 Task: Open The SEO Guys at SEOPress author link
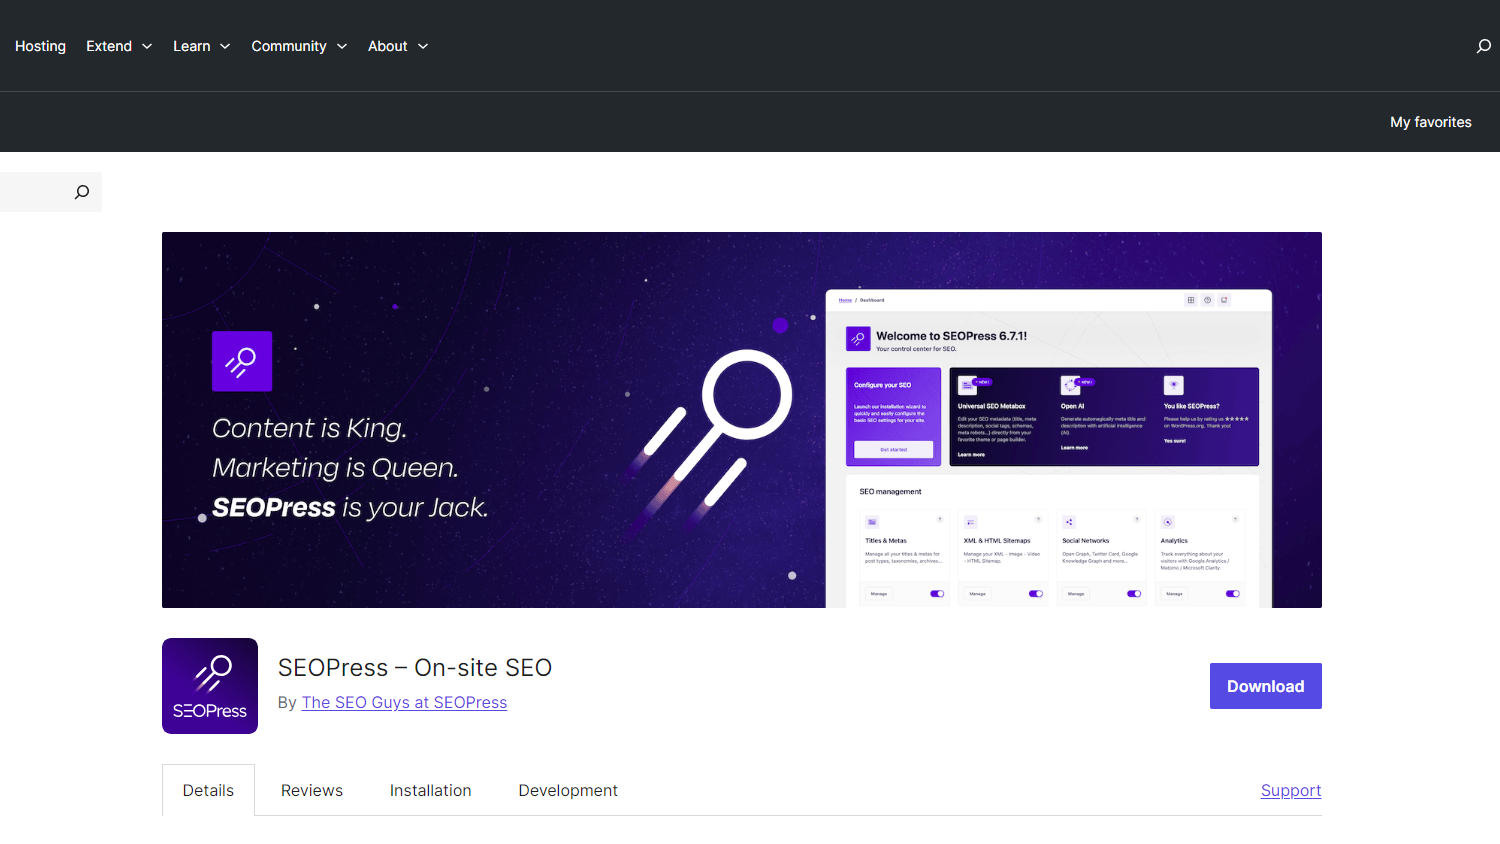(404, 702)
